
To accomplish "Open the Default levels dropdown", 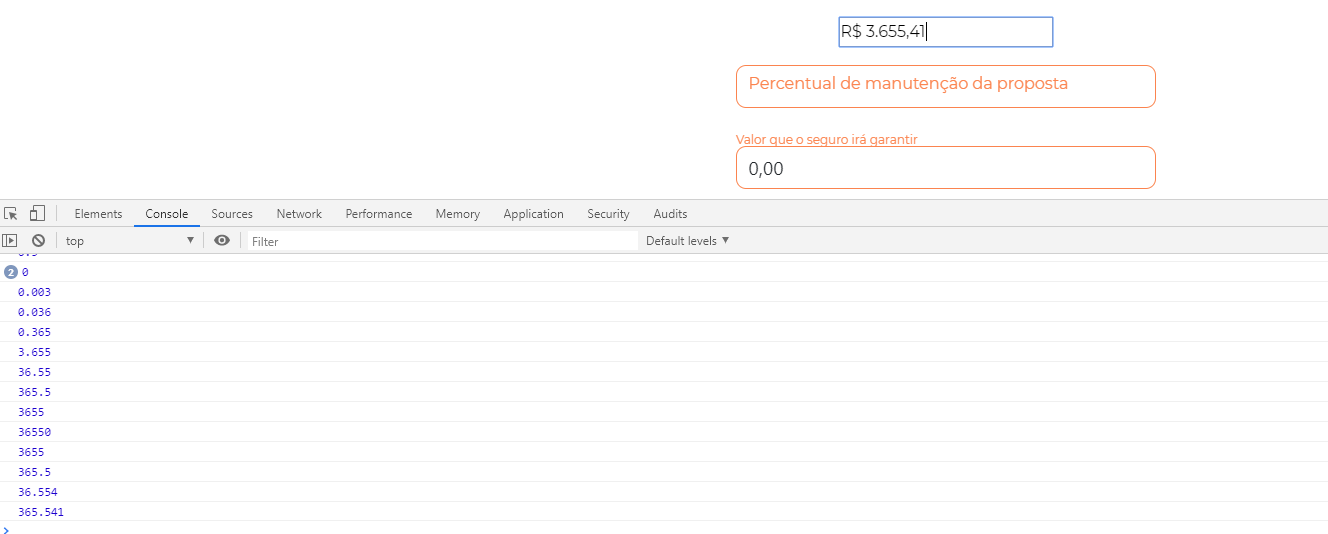I will (x=688, y=241).
